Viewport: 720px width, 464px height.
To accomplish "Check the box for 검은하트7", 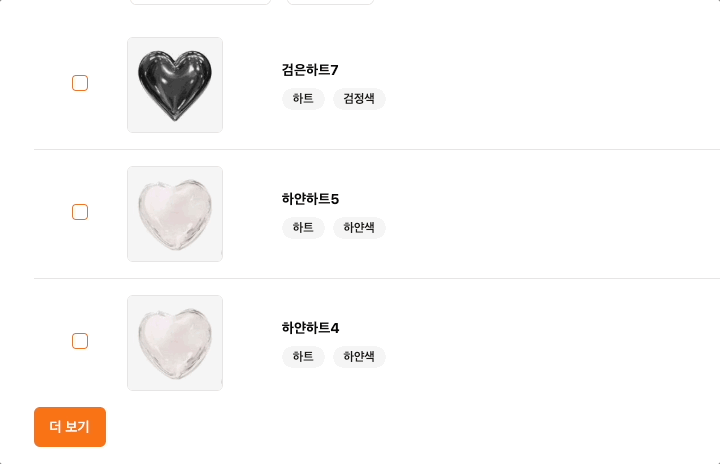I will (80, 83).
